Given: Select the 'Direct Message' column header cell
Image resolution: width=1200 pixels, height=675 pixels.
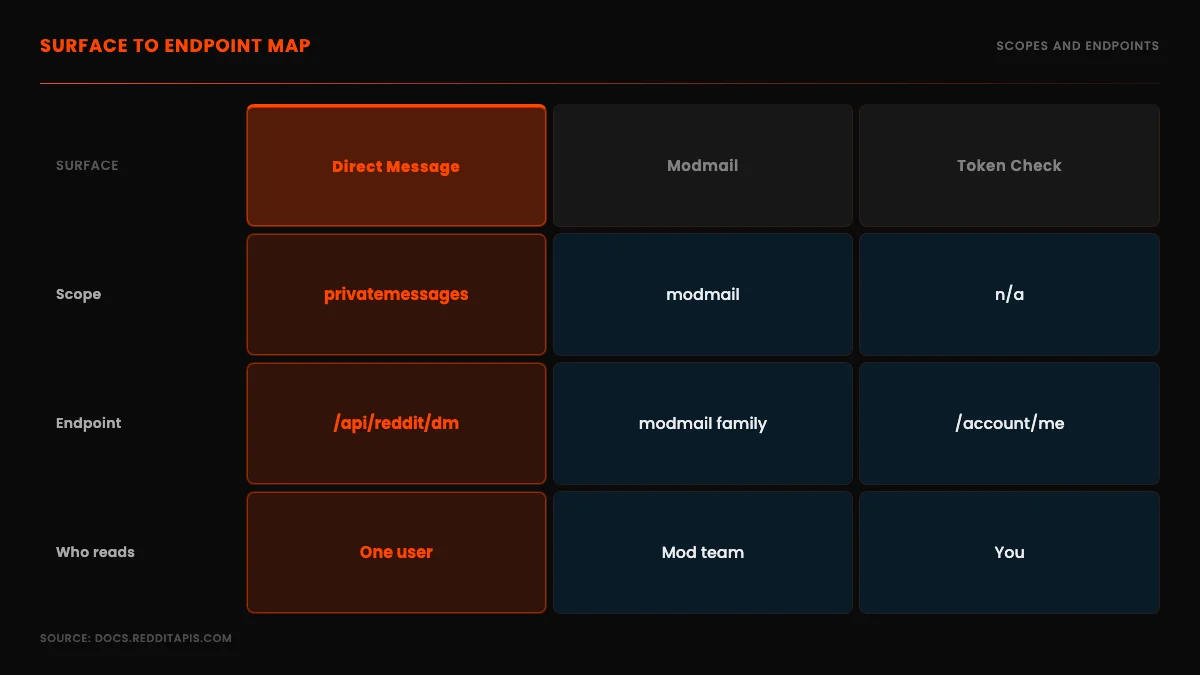Looking at the screenshot, I should coord(396,166).
